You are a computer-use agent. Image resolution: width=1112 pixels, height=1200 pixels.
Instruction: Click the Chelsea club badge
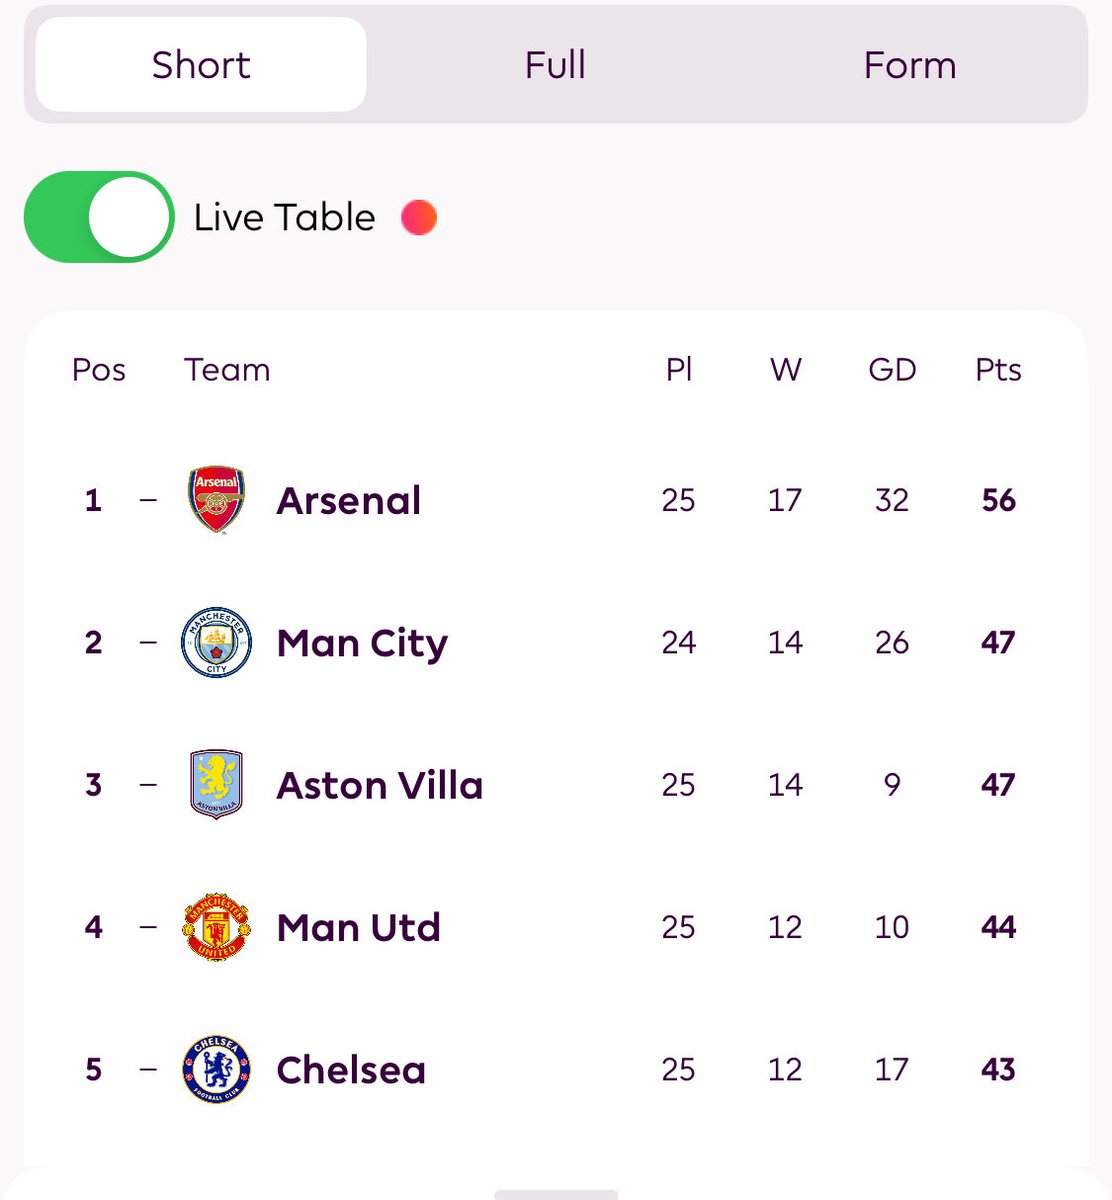pos(216,1069)
